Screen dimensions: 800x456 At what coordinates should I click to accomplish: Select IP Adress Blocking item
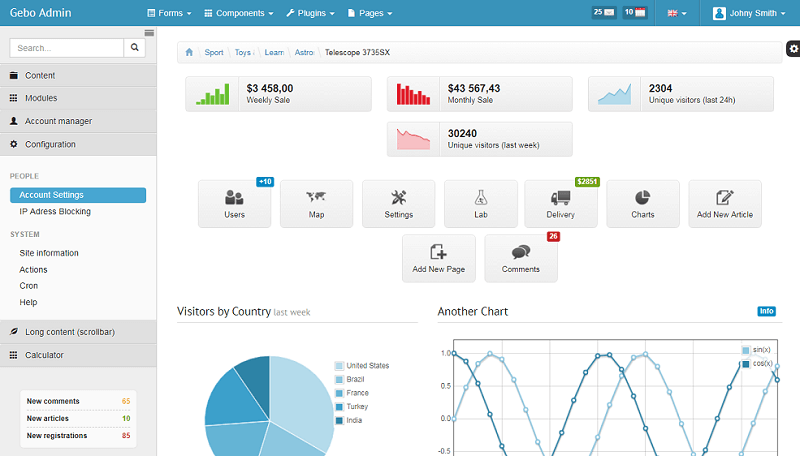(55, 211)
